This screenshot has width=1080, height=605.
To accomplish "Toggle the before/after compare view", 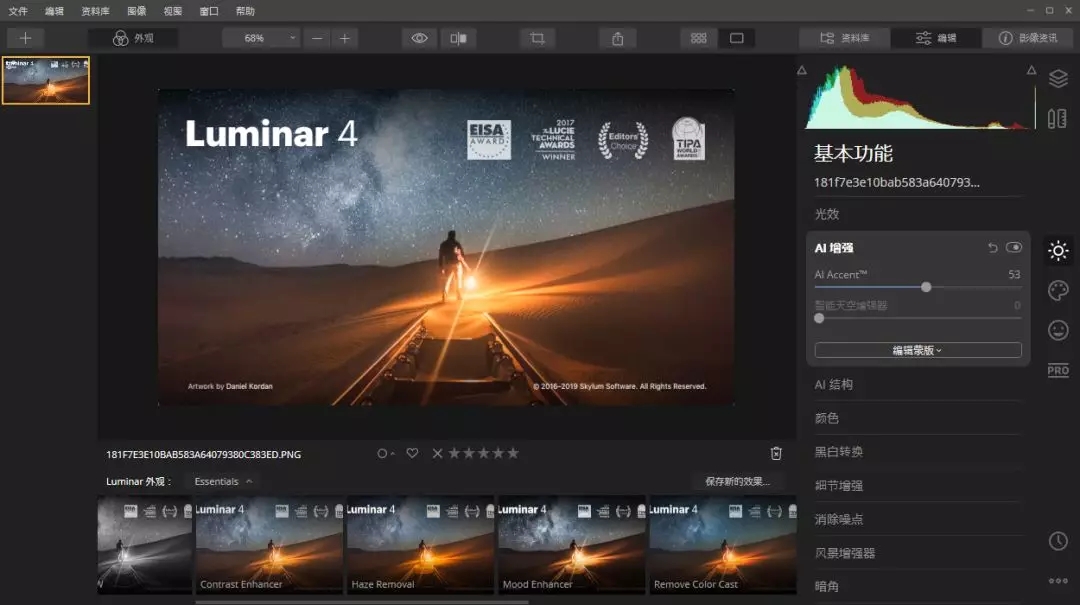I will pyautogui.click(x=458, y=39).
